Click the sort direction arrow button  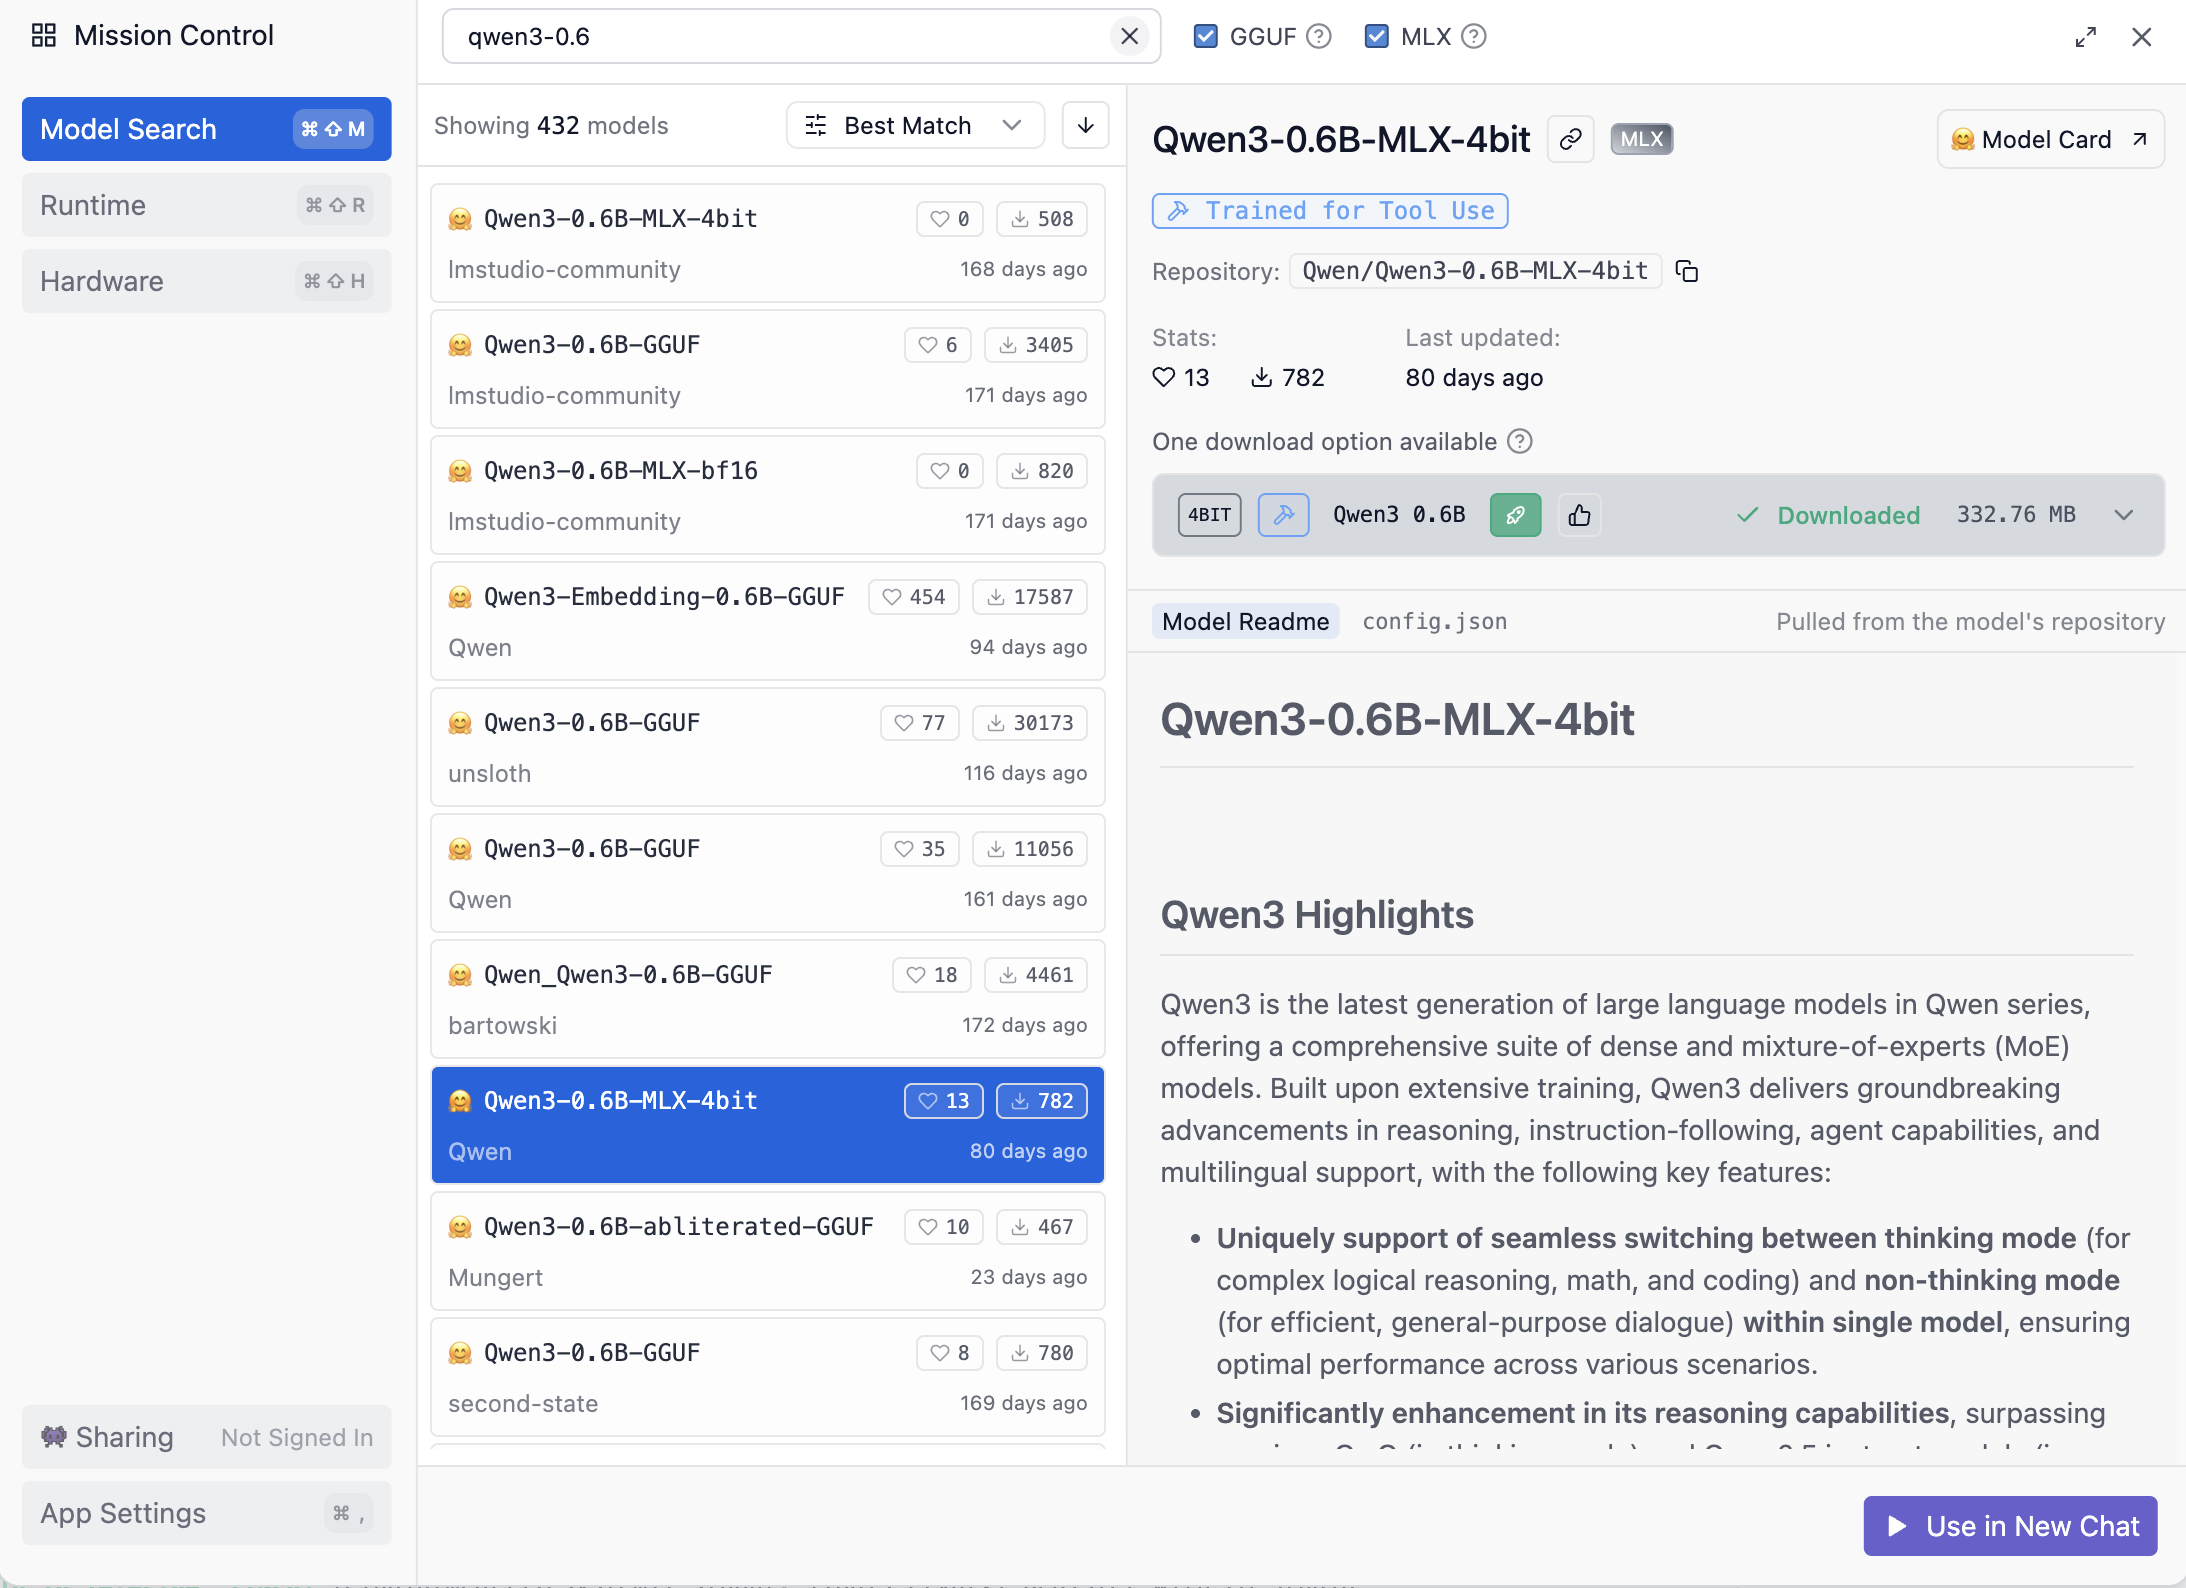tap(1085, 125)
